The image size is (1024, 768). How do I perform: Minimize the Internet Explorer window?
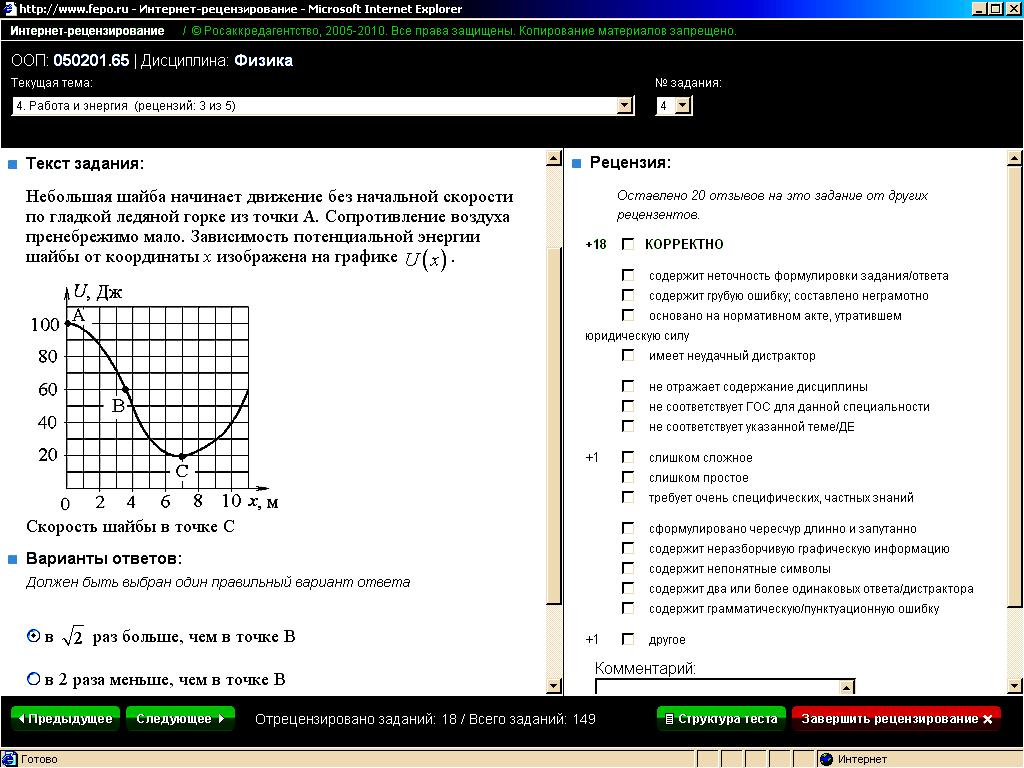point(978,8)
